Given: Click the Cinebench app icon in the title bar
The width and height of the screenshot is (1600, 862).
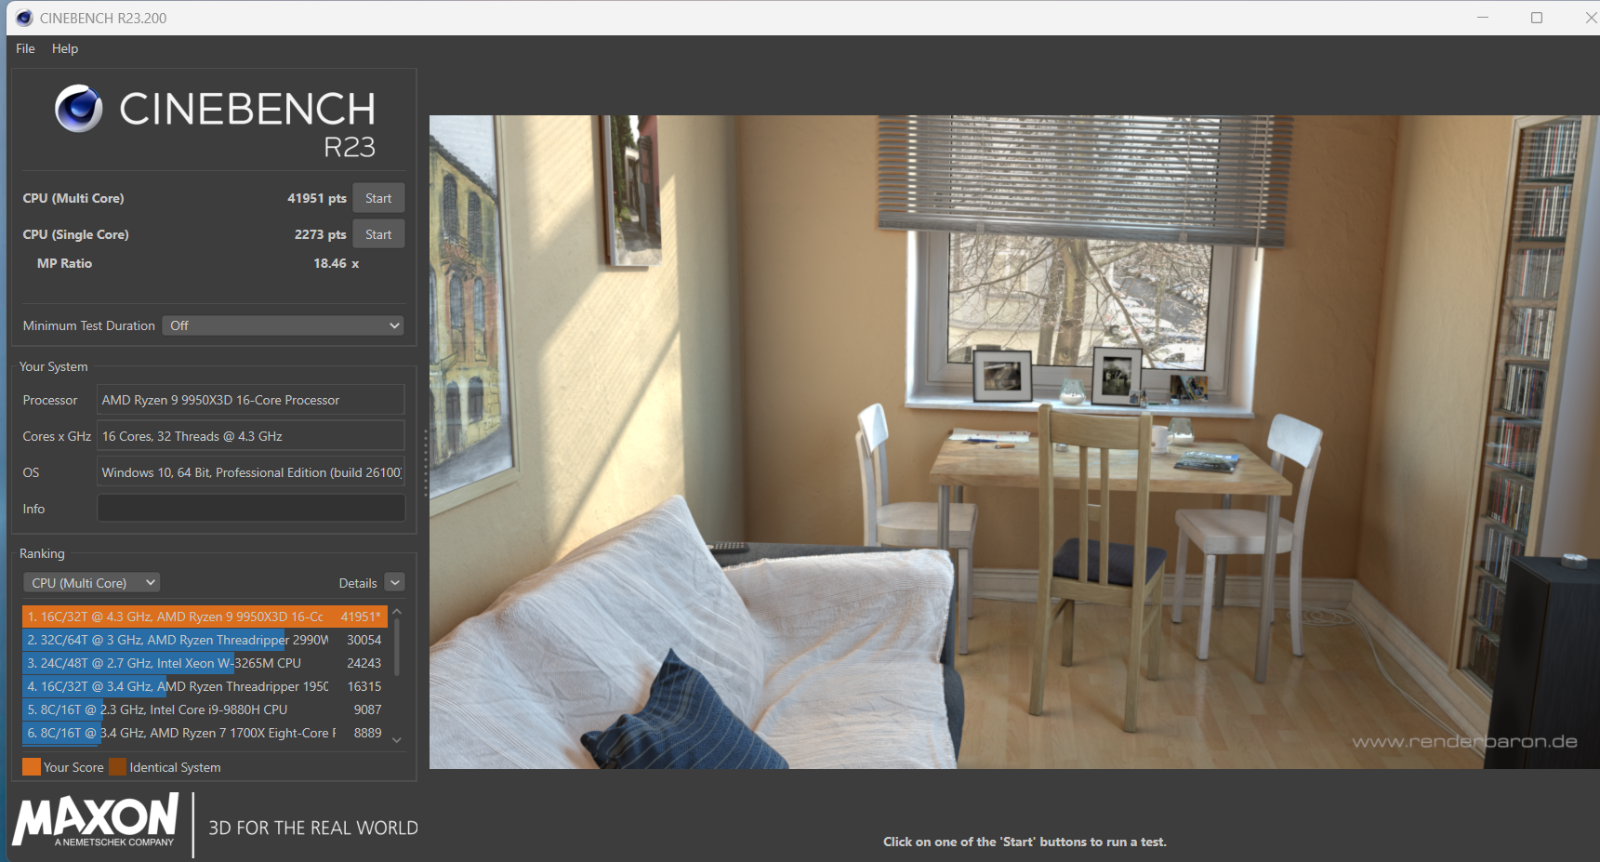Looking at the screenshot, I should [24, 18].
